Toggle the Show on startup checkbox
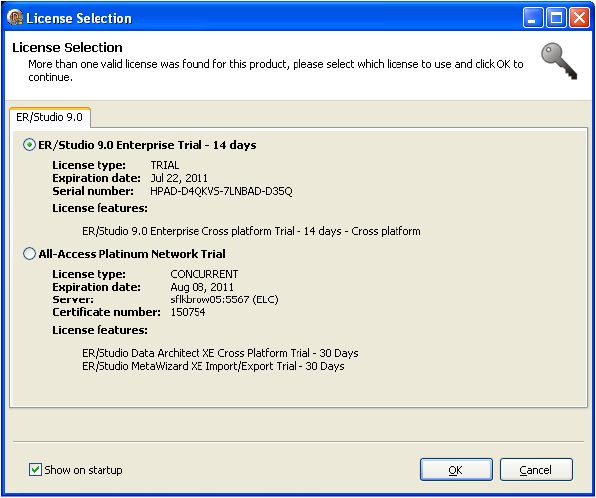This screenshot has width=596, height=498. (x=35, y=470)
